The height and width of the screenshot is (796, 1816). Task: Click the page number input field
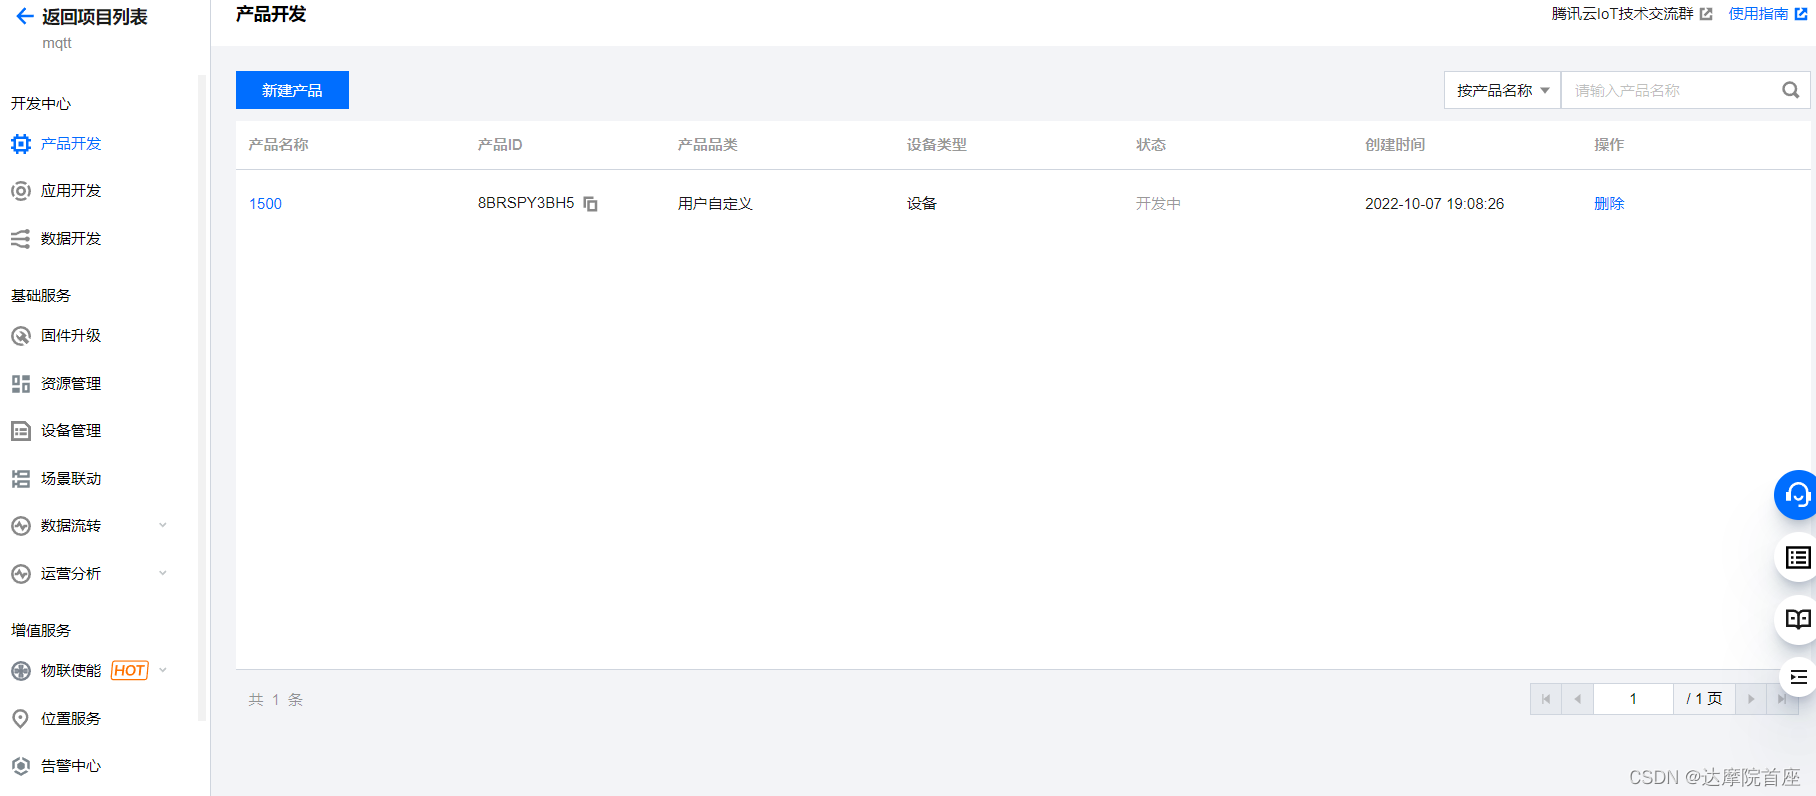(x=1633, y=699)
